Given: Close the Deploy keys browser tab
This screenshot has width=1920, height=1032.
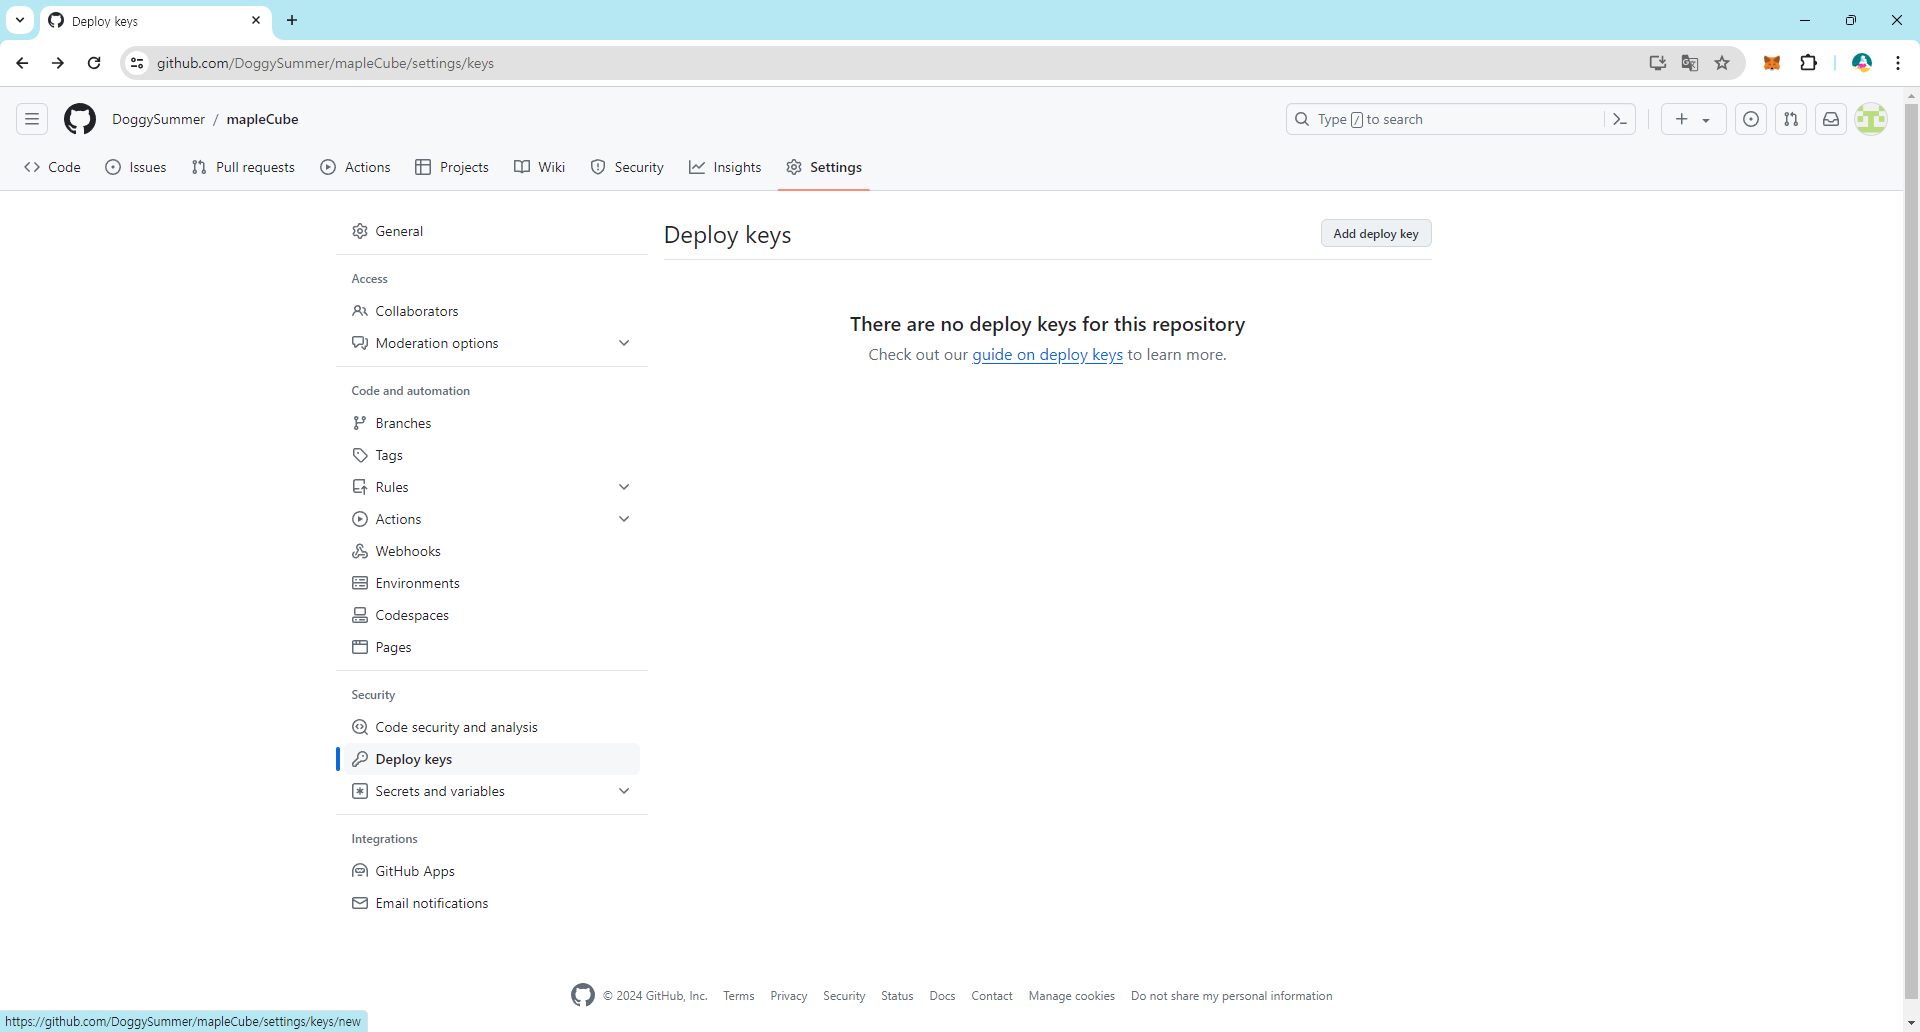Looking at the screenshot, I should pos(256,20).
